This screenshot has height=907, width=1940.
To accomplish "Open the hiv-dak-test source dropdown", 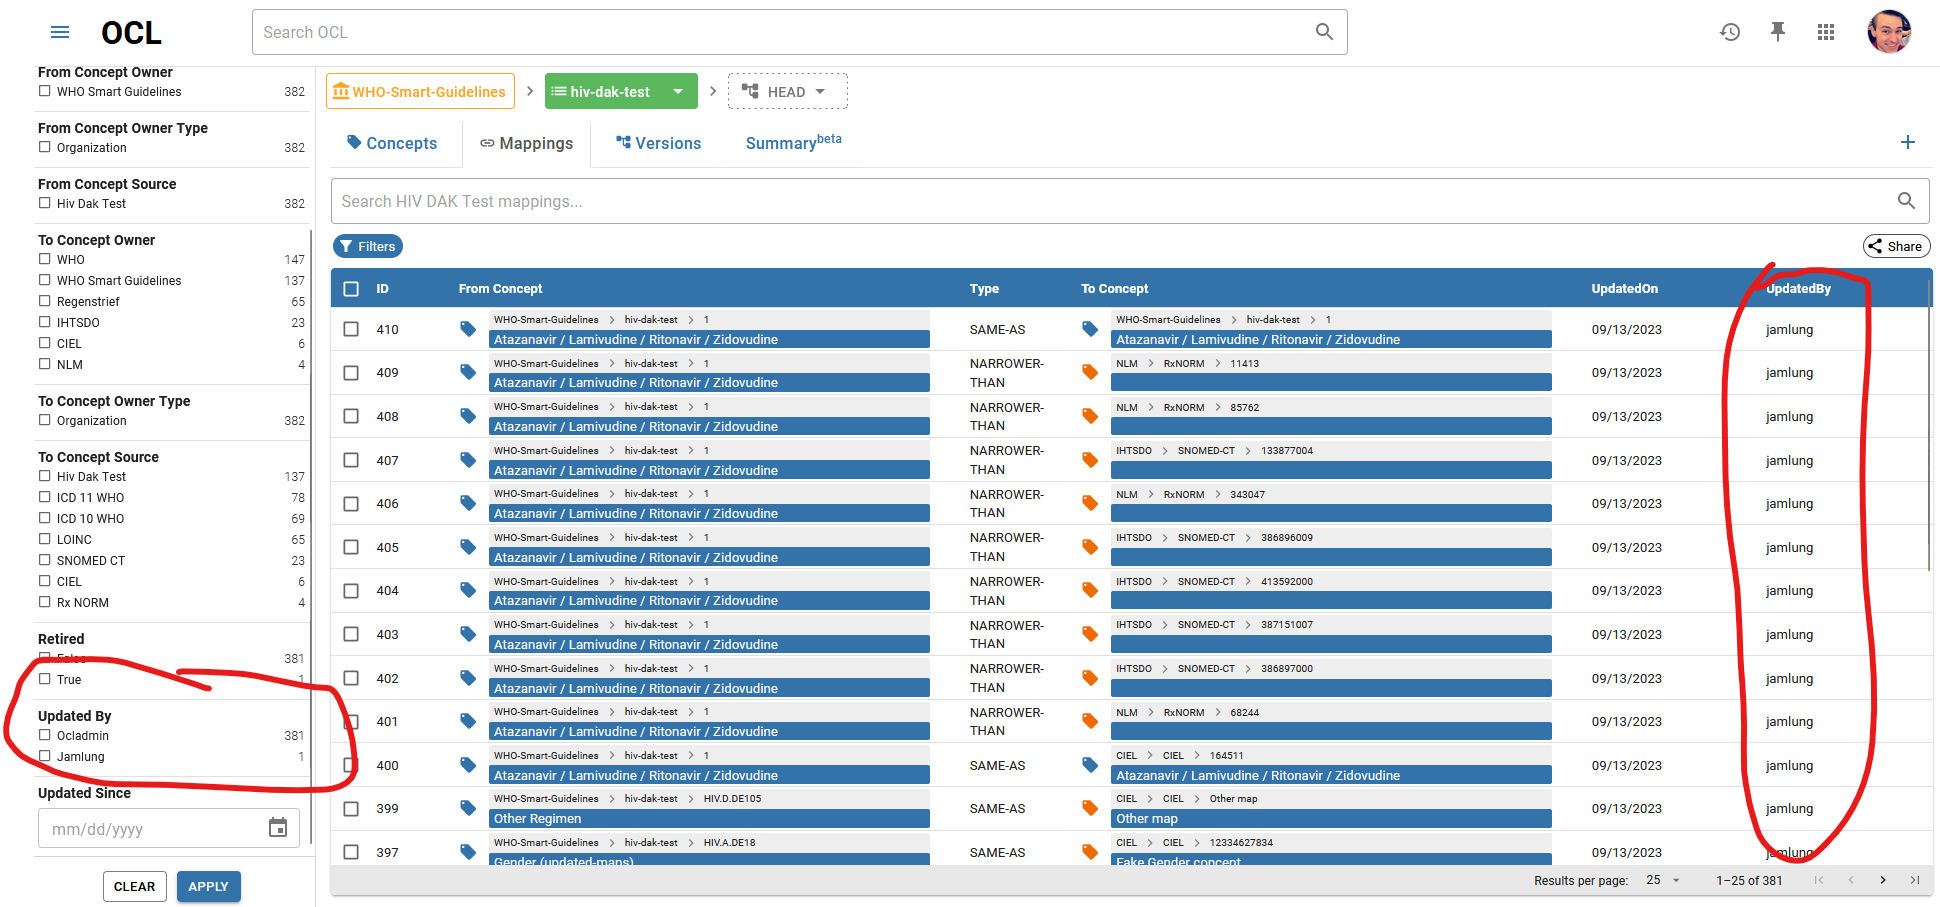I will pos(680,90).
